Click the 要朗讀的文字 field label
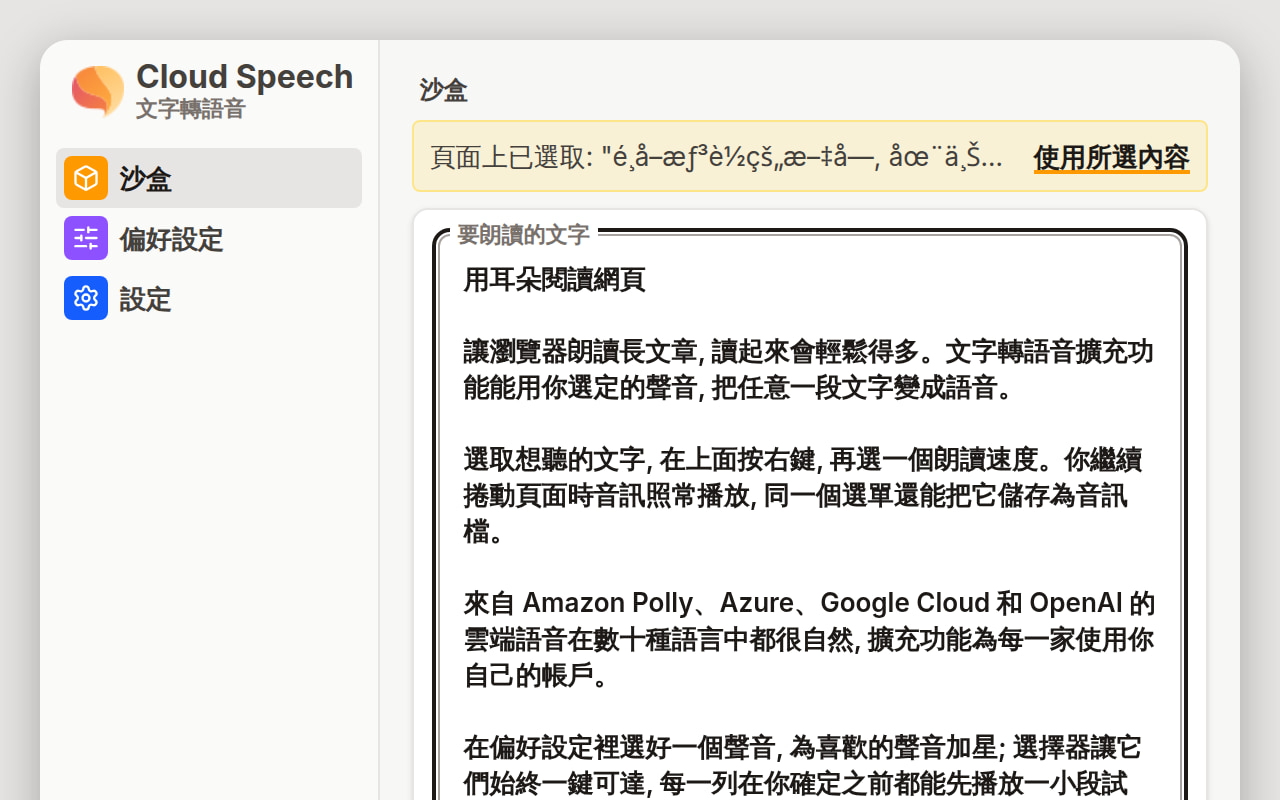This screenshot has height=800, width=1280. click(523, 235)
